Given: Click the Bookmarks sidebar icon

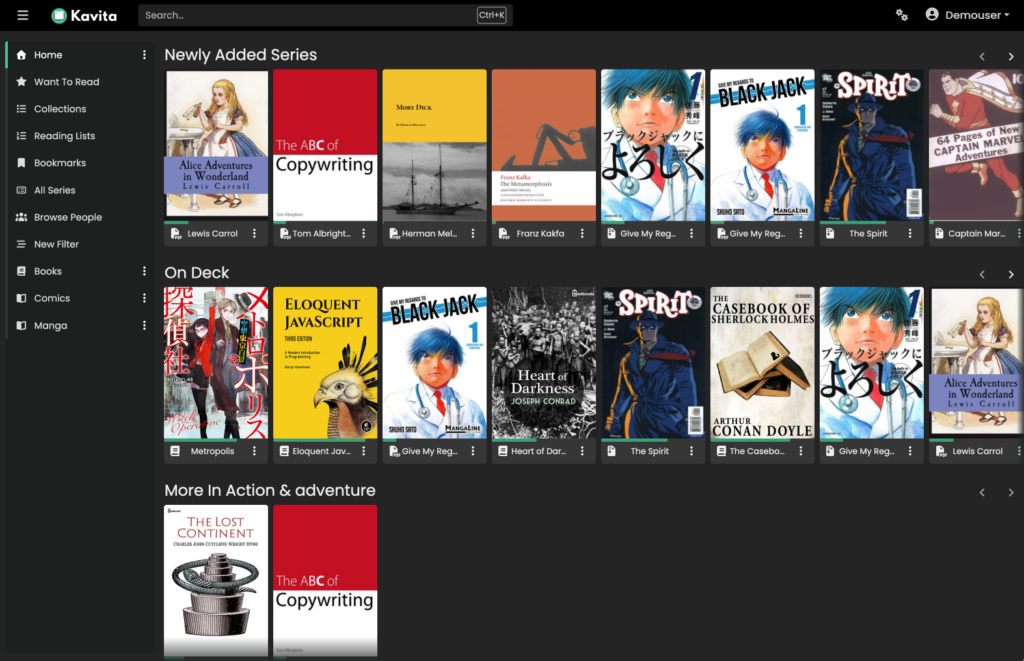Looking at the screenshot, I should click(22, 163).
